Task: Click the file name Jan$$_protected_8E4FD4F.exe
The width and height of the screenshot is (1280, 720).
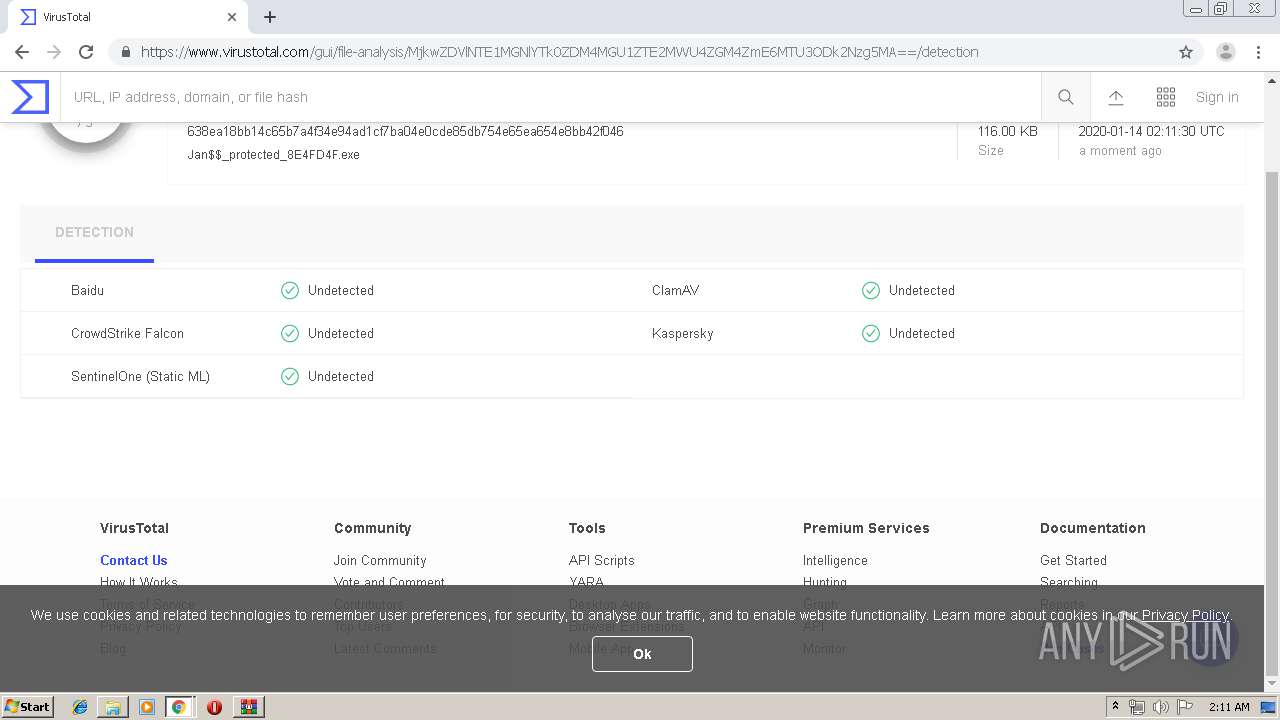Action: pos(273,155)
